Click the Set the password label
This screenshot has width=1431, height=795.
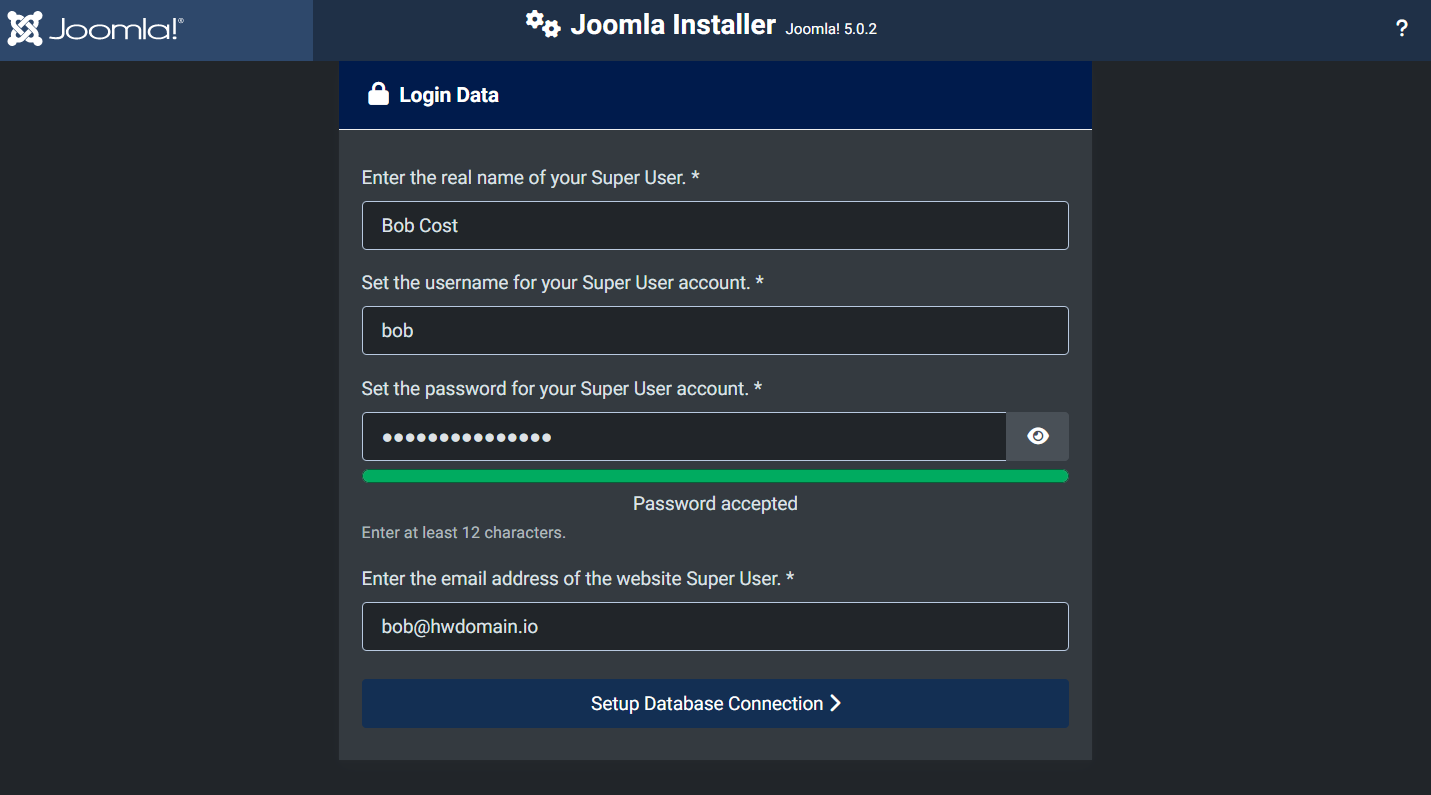tap(561, 388)
